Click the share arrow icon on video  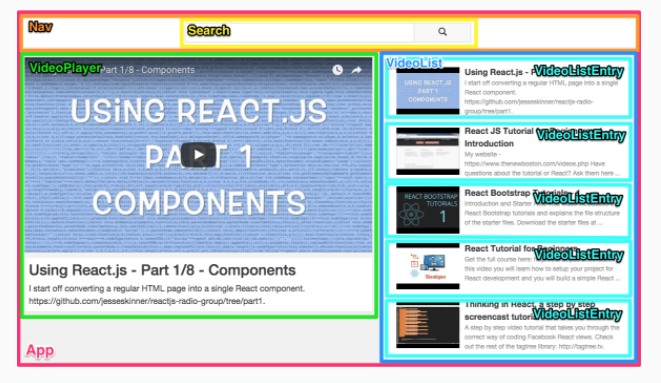(x=357, y=70)
